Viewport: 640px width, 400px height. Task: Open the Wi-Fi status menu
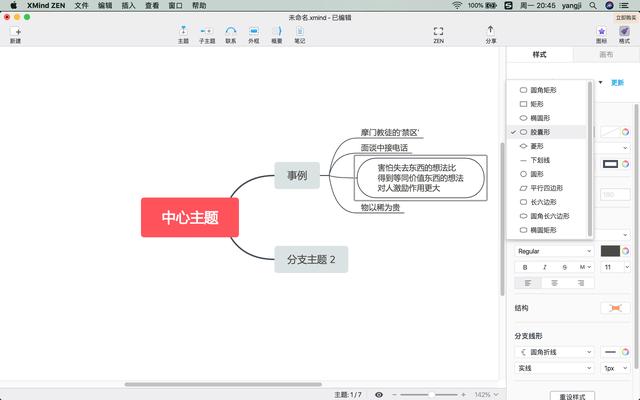click(457, 5)
